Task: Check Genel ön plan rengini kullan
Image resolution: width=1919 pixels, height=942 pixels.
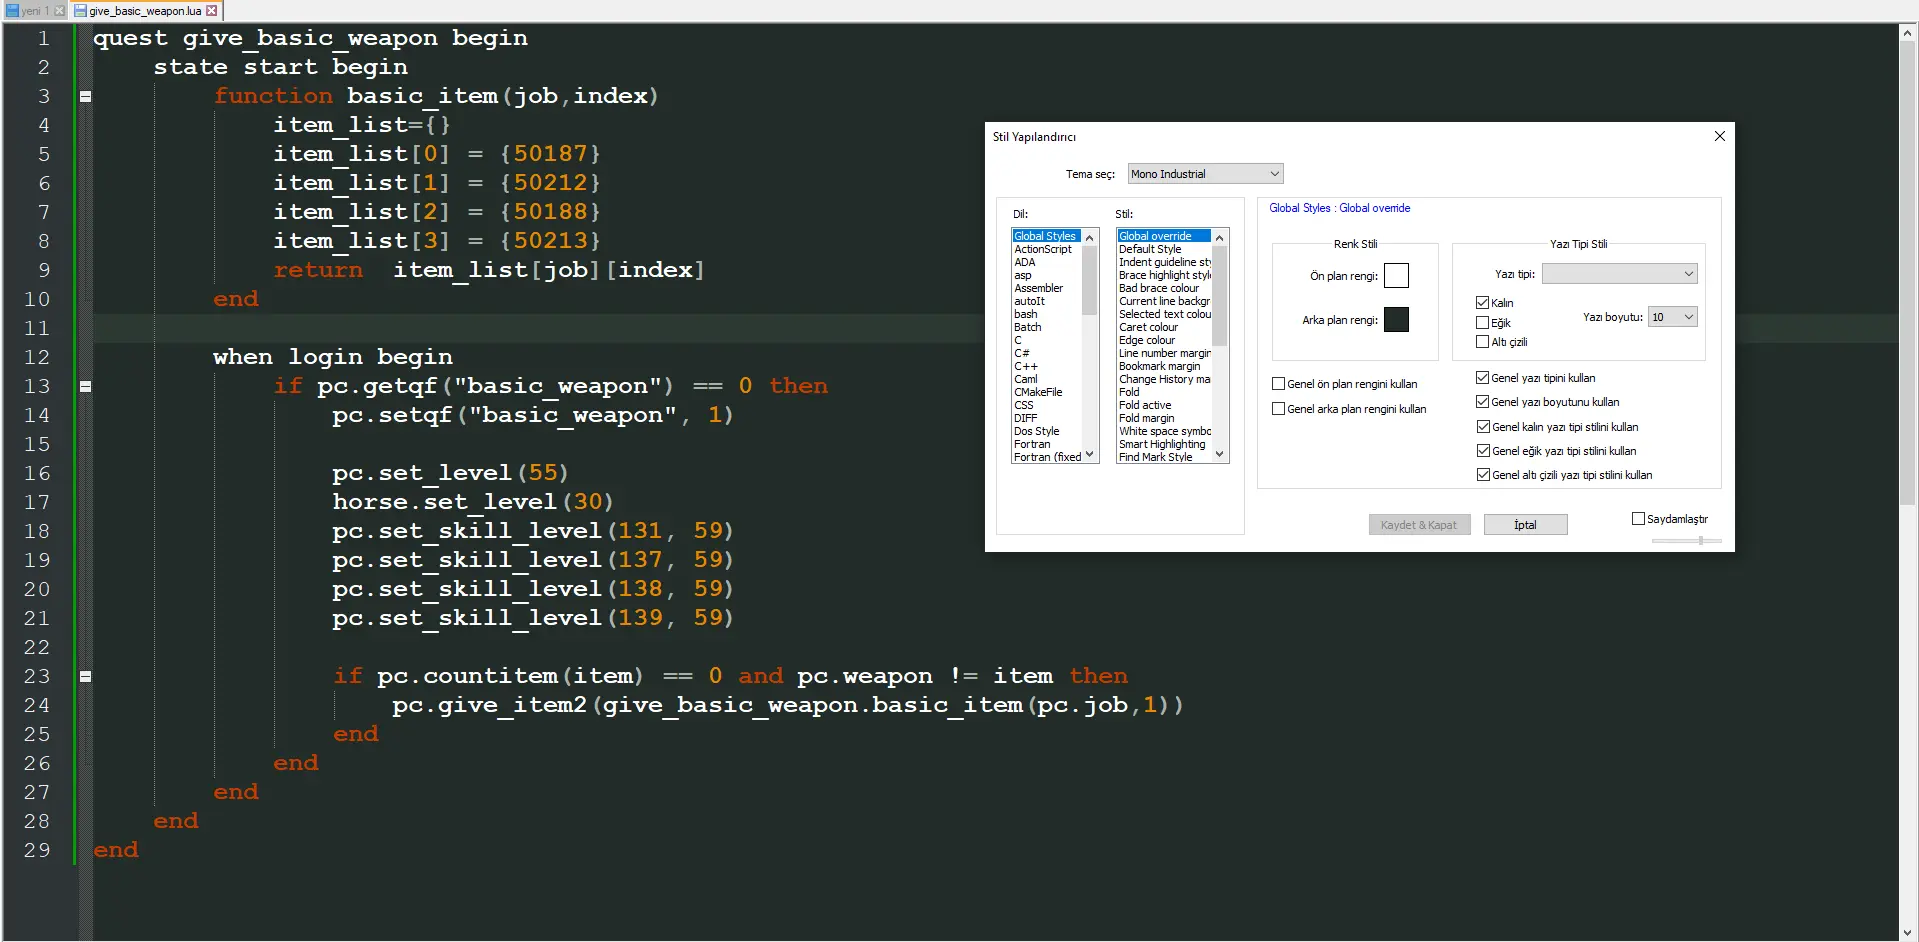Action: tap(1278, 384)
